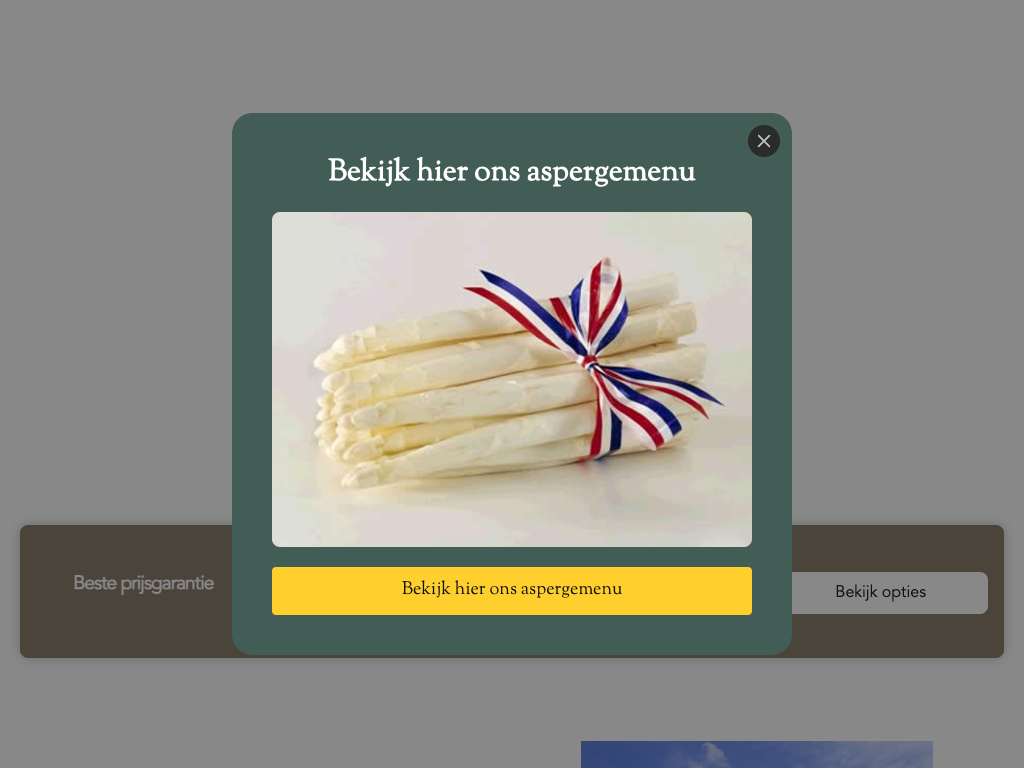Click the green popup background beside the heading
This screenshot has height=768, width=1024.
point(281,171)
